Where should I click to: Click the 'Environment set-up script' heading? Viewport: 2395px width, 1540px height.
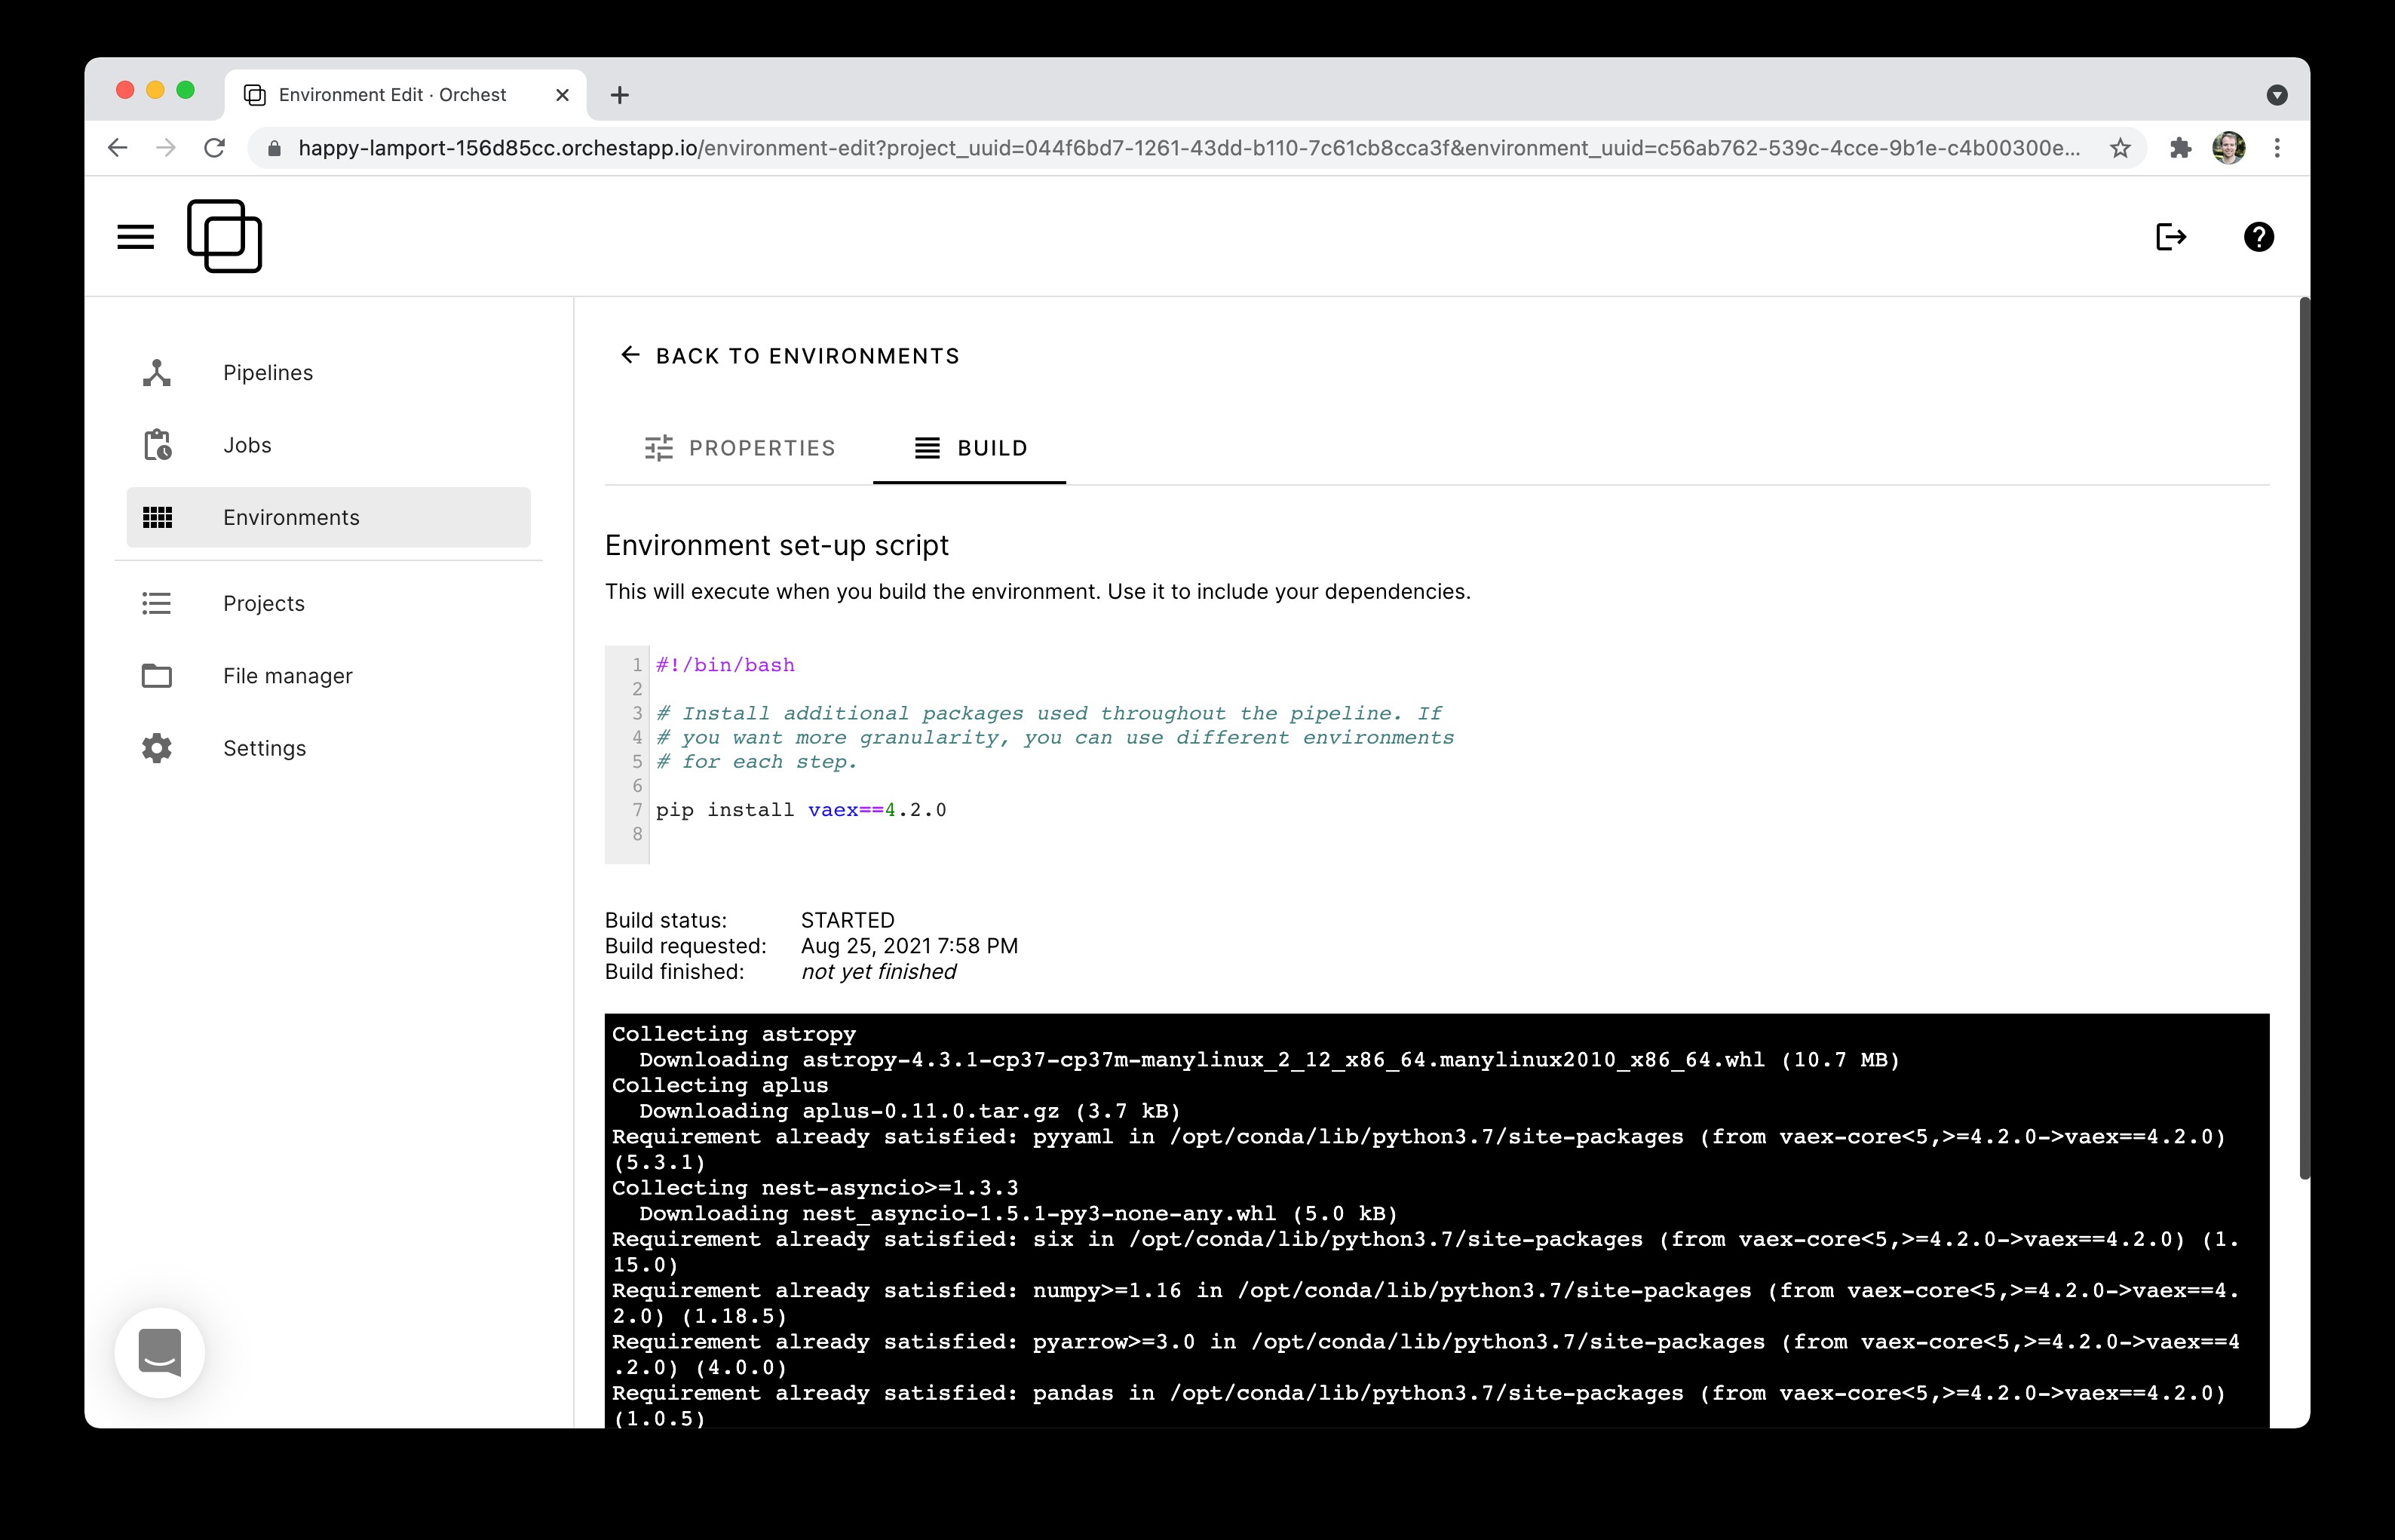point(777,546)
